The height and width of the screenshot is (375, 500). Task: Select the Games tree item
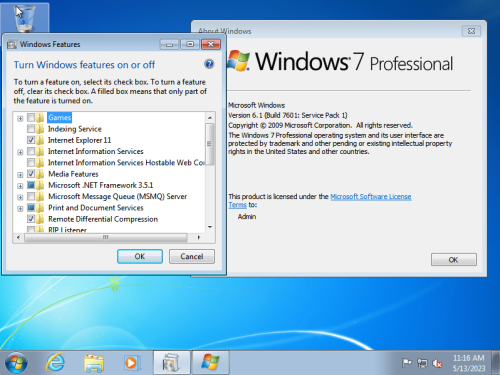pyautogui.click(x=60, y=117)
